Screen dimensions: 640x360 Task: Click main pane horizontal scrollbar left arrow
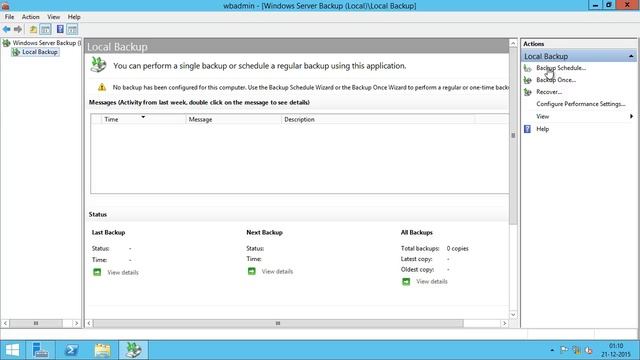point(89,323)
